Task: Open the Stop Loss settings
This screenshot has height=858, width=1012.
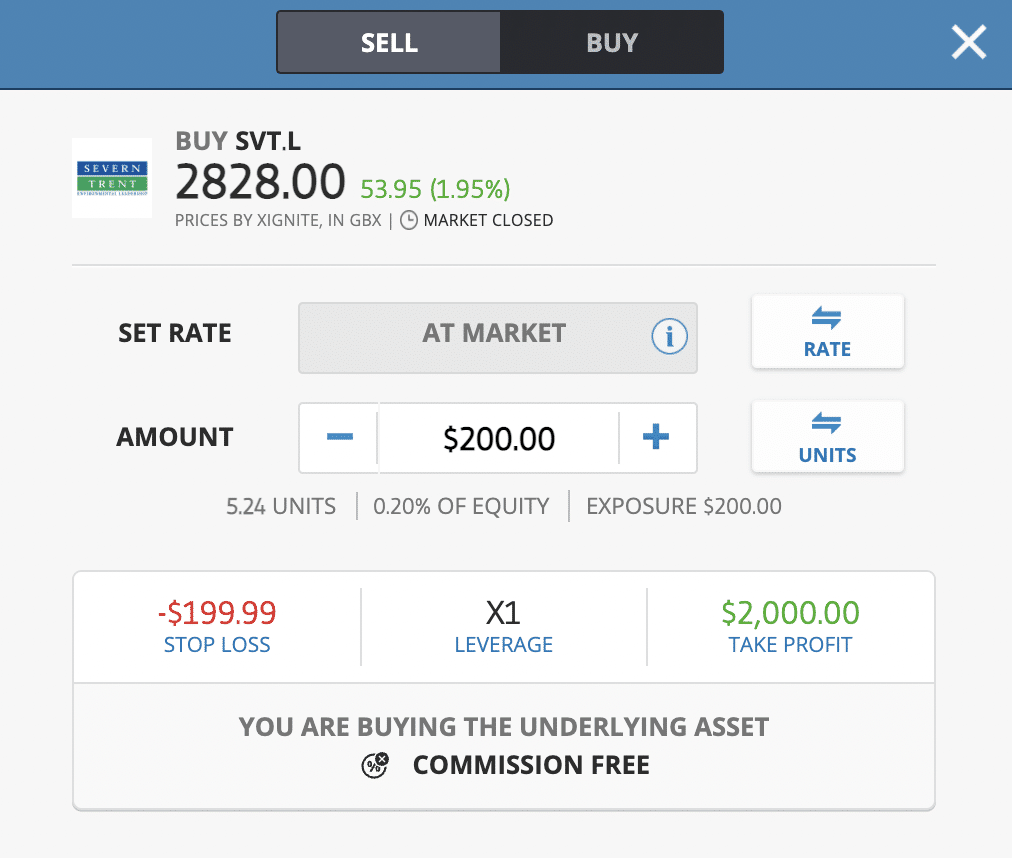Action: tap(217, 626)
